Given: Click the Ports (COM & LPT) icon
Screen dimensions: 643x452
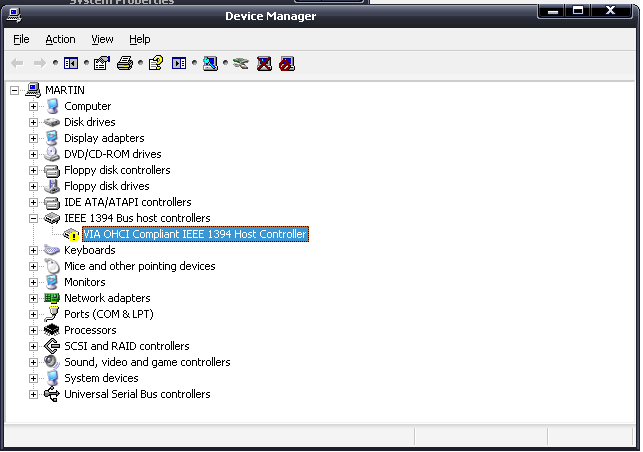Looking at the screenshot, I should pyautogui.click(x=52, y=314).
